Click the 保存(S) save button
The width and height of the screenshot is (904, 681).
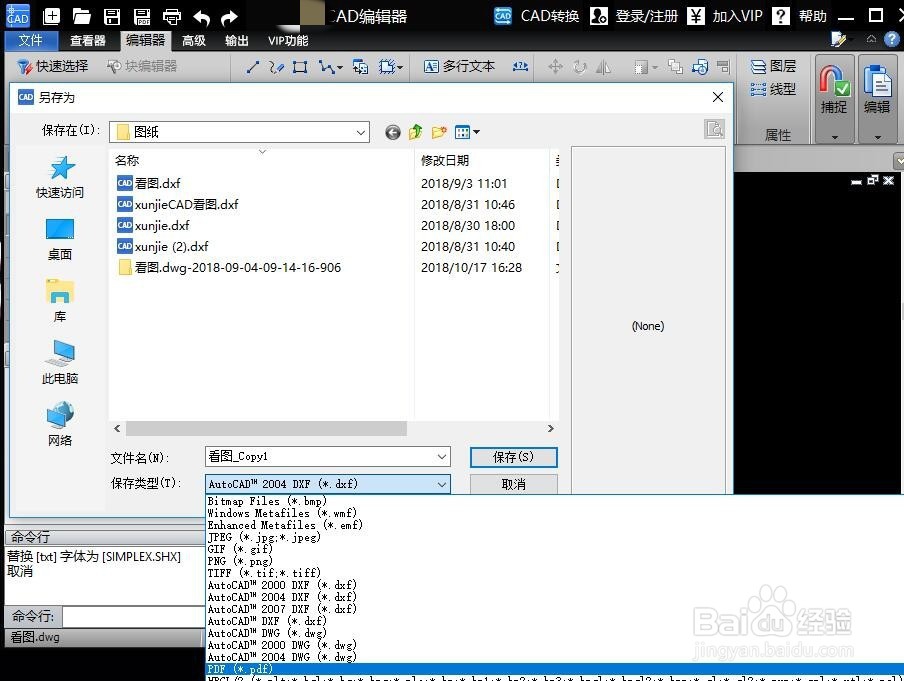coord(513,456)
